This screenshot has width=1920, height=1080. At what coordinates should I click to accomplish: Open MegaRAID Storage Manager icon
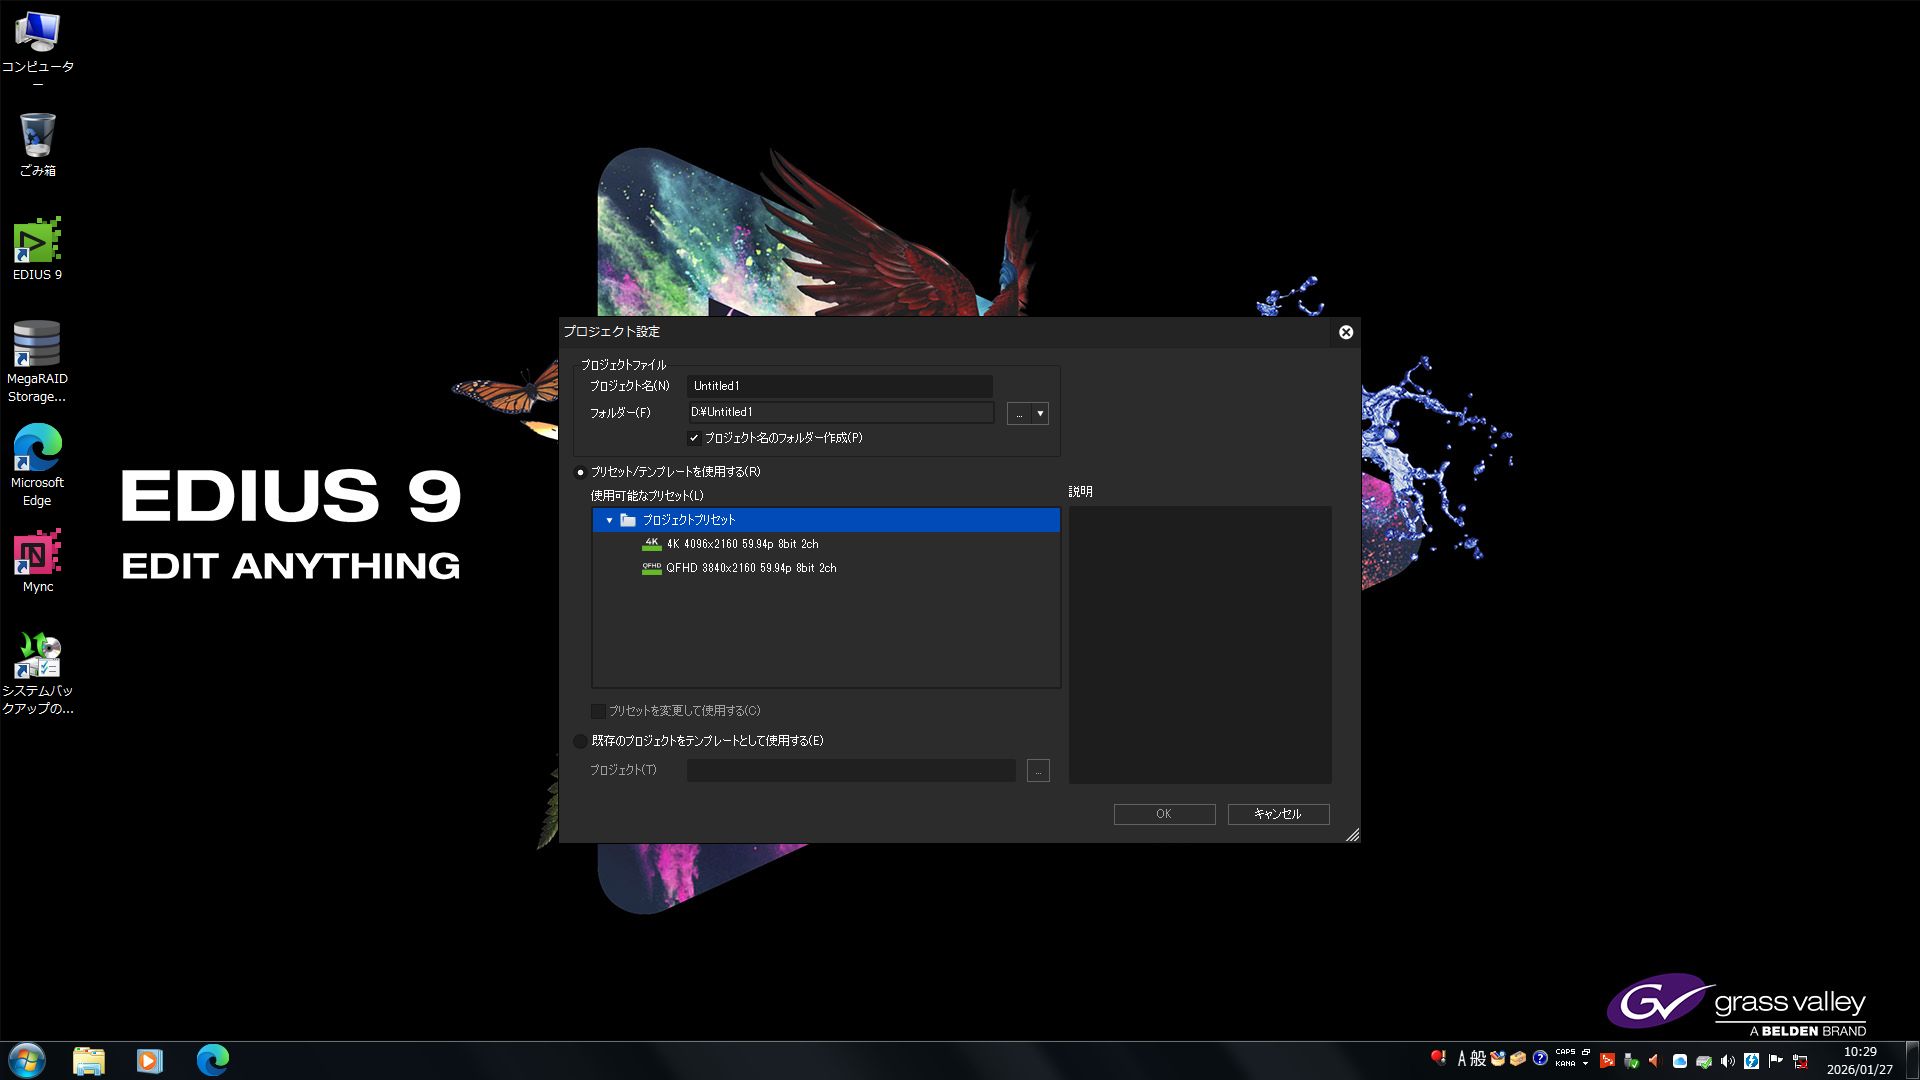coord(37,346)
